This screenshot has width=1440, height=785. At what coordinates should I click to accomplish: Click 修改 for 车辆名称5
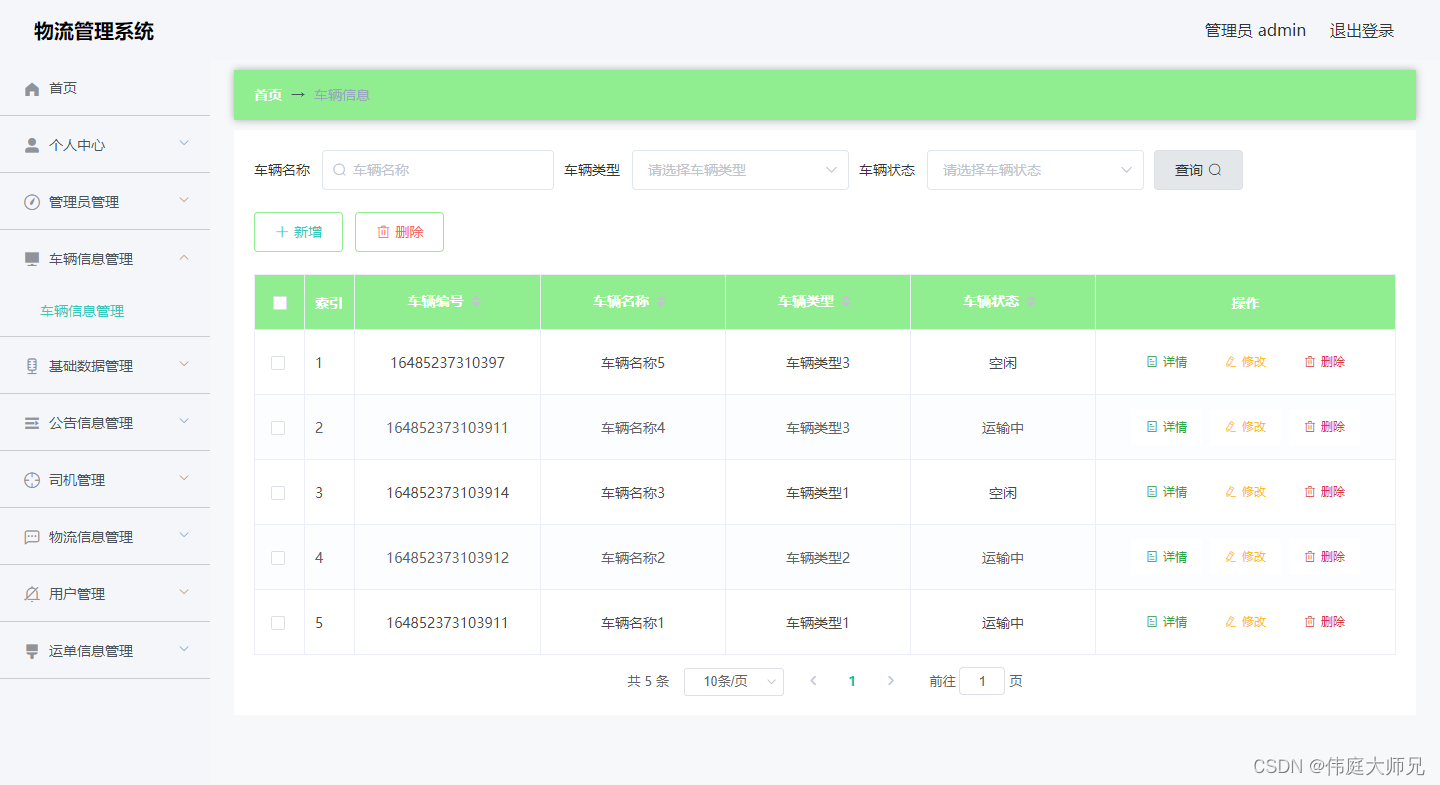[x=1246, y=362]
